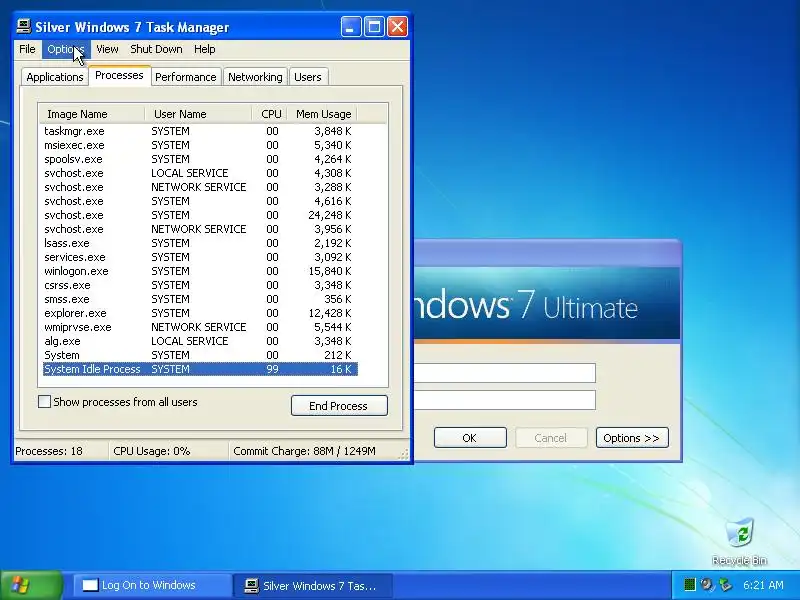
Task: Click the End Process button
Action: pos(339,406)
